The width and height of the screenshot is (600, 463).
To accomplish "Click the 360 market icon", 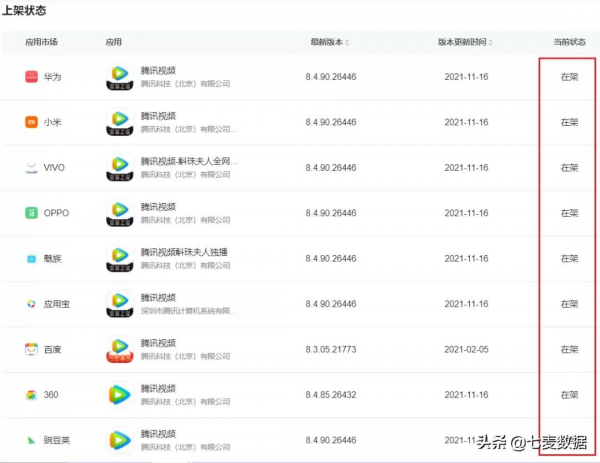I will click(x=31, y=395).
